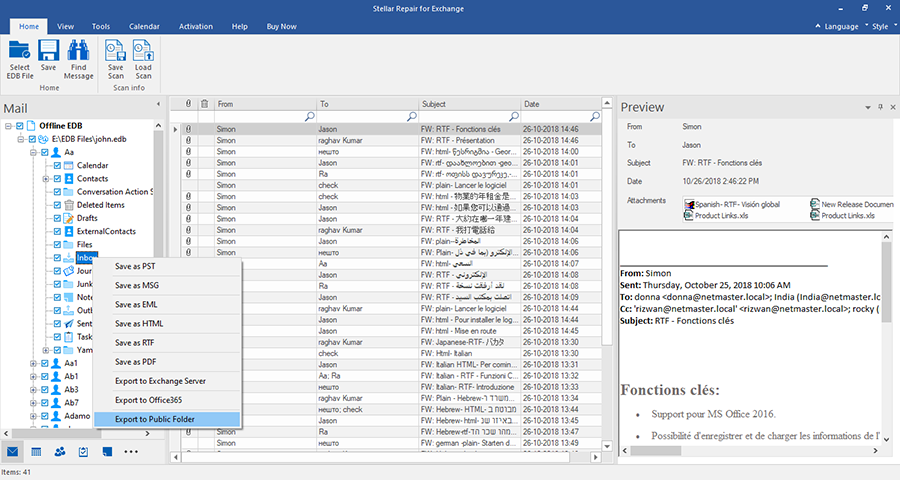Image resolution: width=900 pixels, height=480 pixels.
Task: Click the deleted-items trash column header
Action: (x=204, y=104)
